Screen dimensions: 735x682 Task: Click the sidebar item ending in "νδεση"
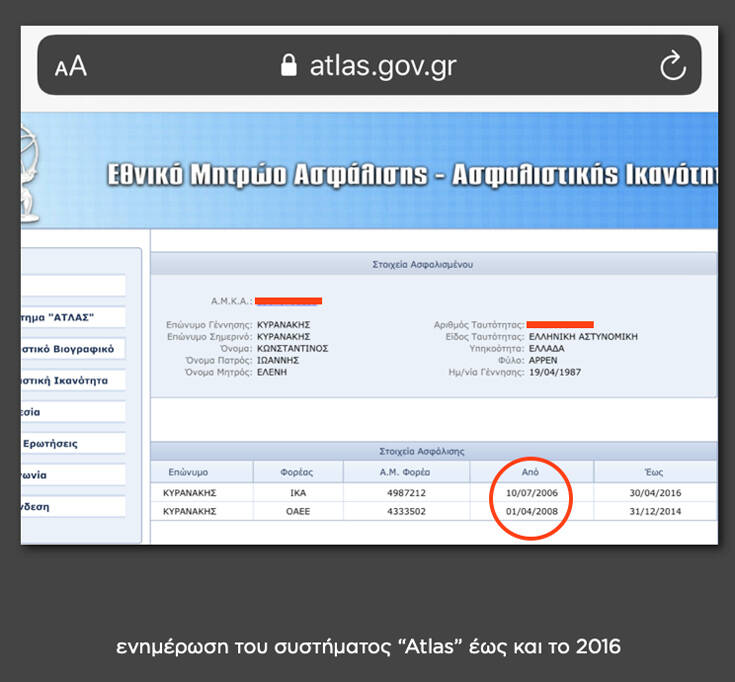pyautogui.click(x=72, y=506)
